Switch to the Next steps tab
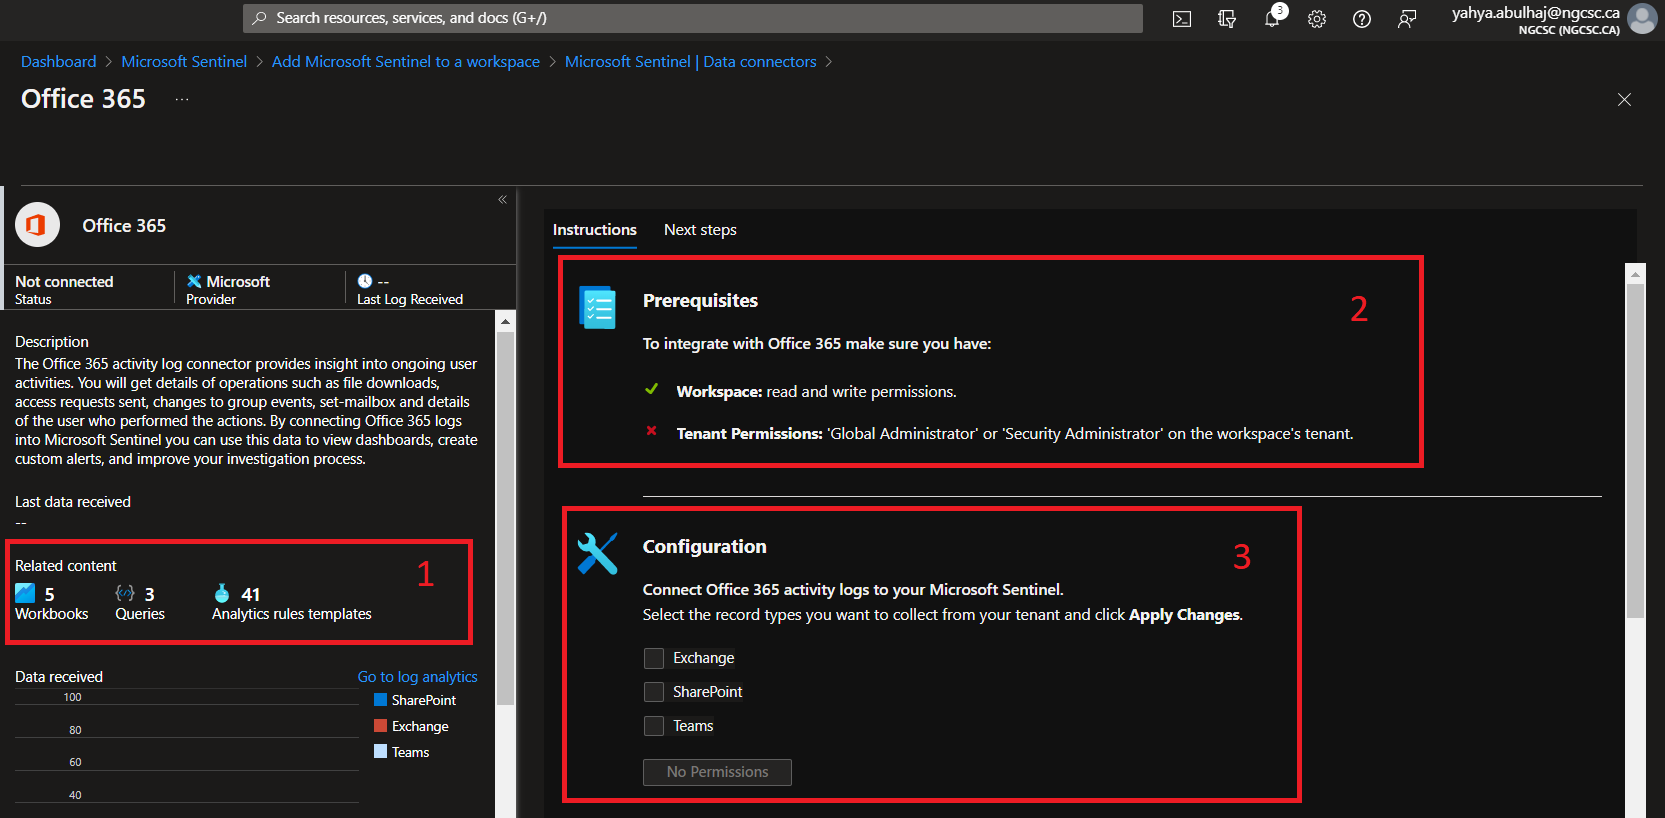 [x=700, y=230]
